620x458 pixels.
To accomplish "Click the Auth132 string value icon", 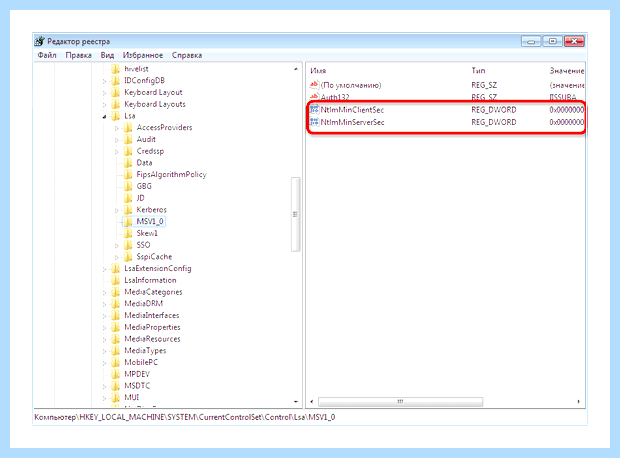I will pos(314,97).
